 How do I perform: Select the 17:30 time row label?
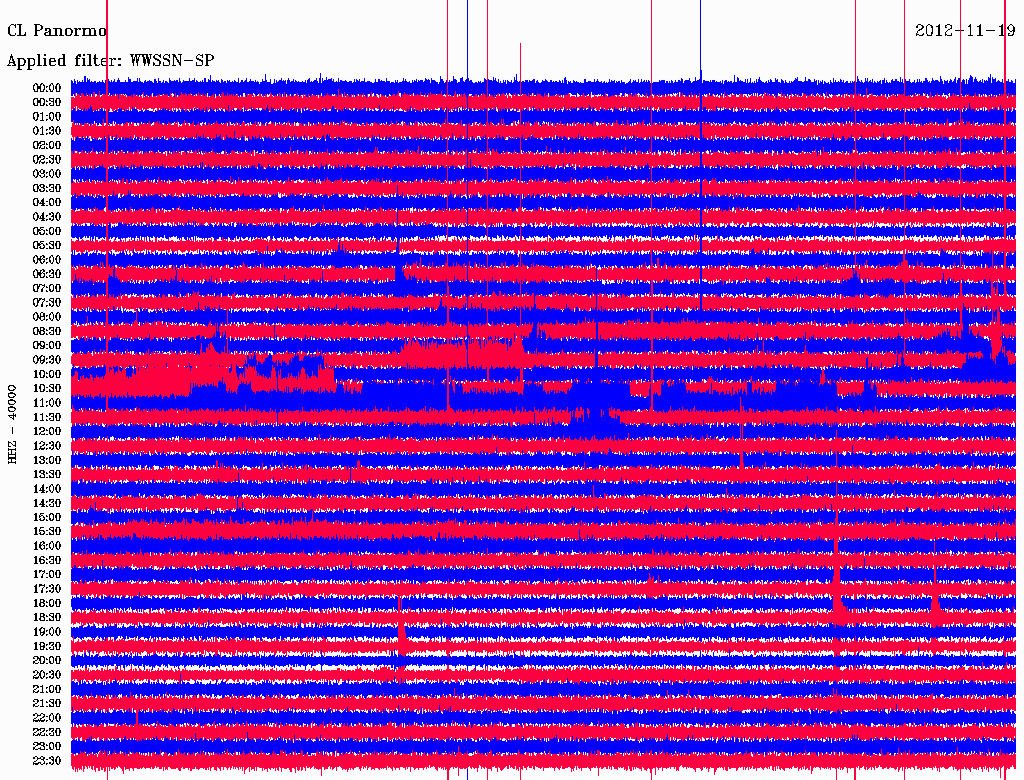pos(47,589)
